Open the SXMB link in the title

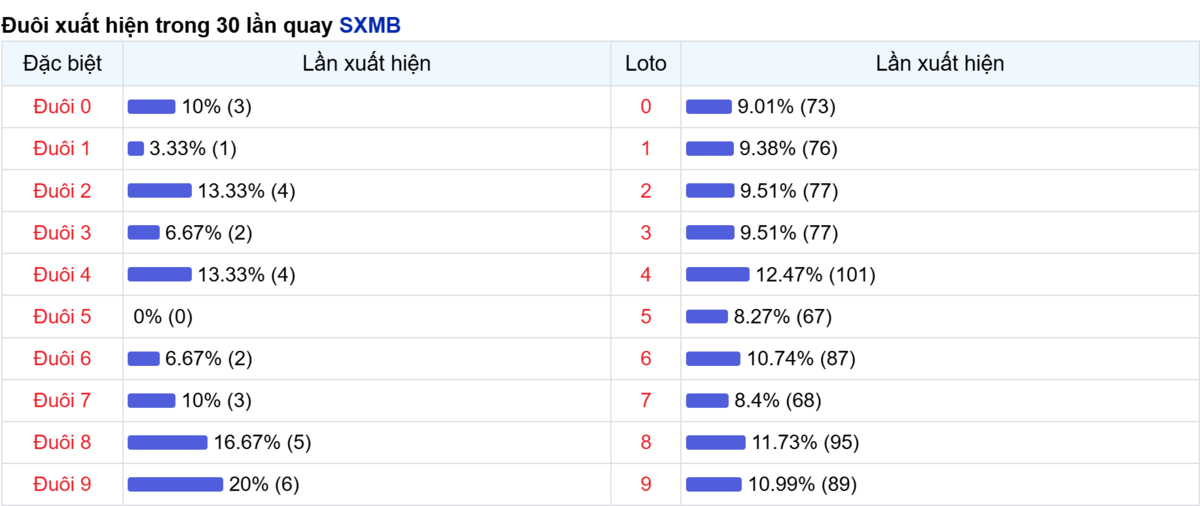pos(370,25)
